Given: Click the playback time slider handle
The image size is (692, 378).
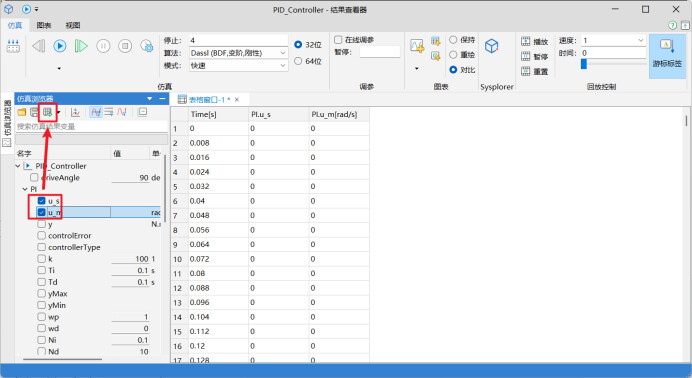Looking at the screenshot, I should (583, 64).
